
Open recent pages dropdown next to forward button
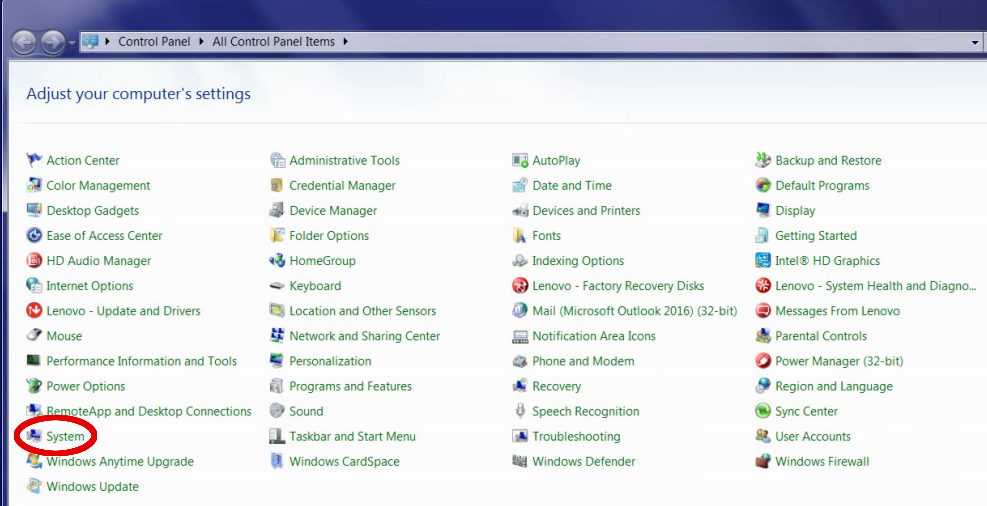click(x=72, y=43)
